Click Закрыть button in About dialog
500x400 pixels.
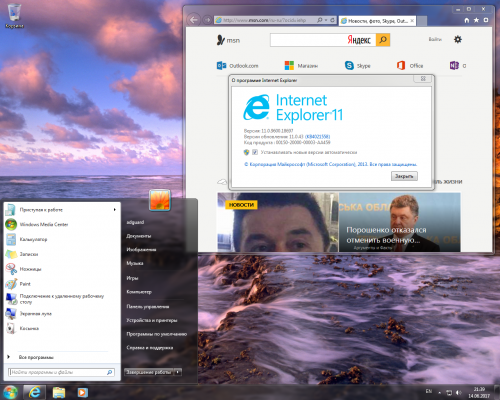pyautogui.click(x=404, y=176)
